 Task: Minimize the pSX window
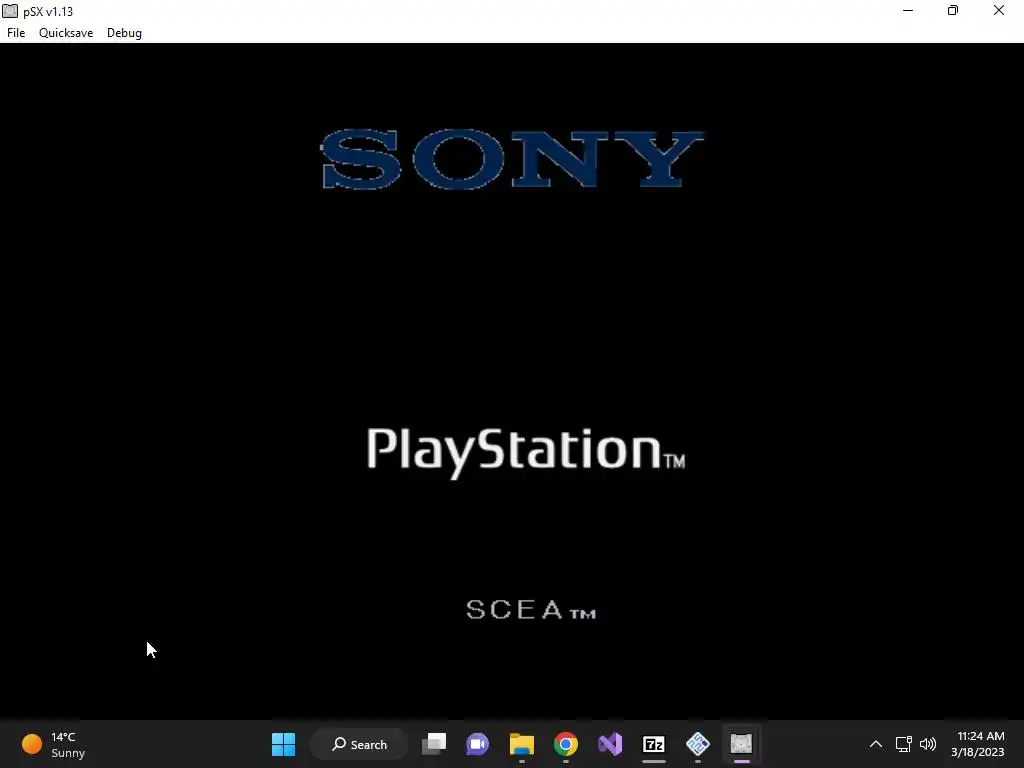click(x=908, y=10)
